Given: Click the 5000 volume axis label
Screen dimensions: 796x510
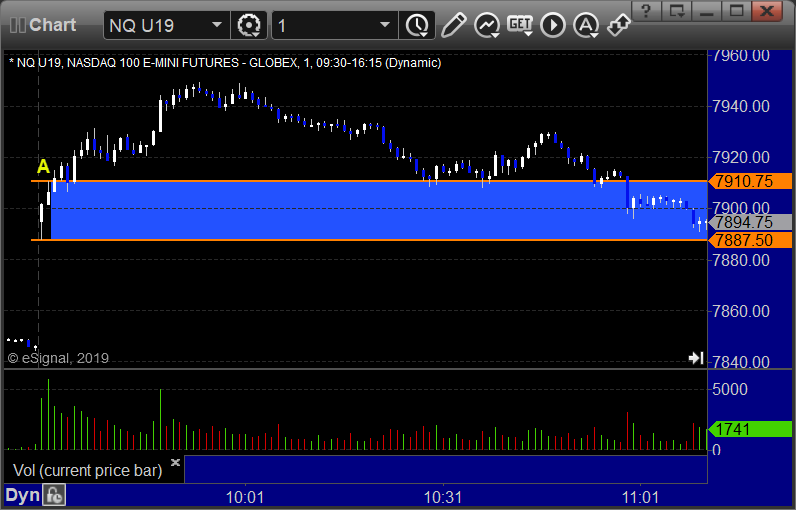Looking at the screenshot, I should coord(729,390).
